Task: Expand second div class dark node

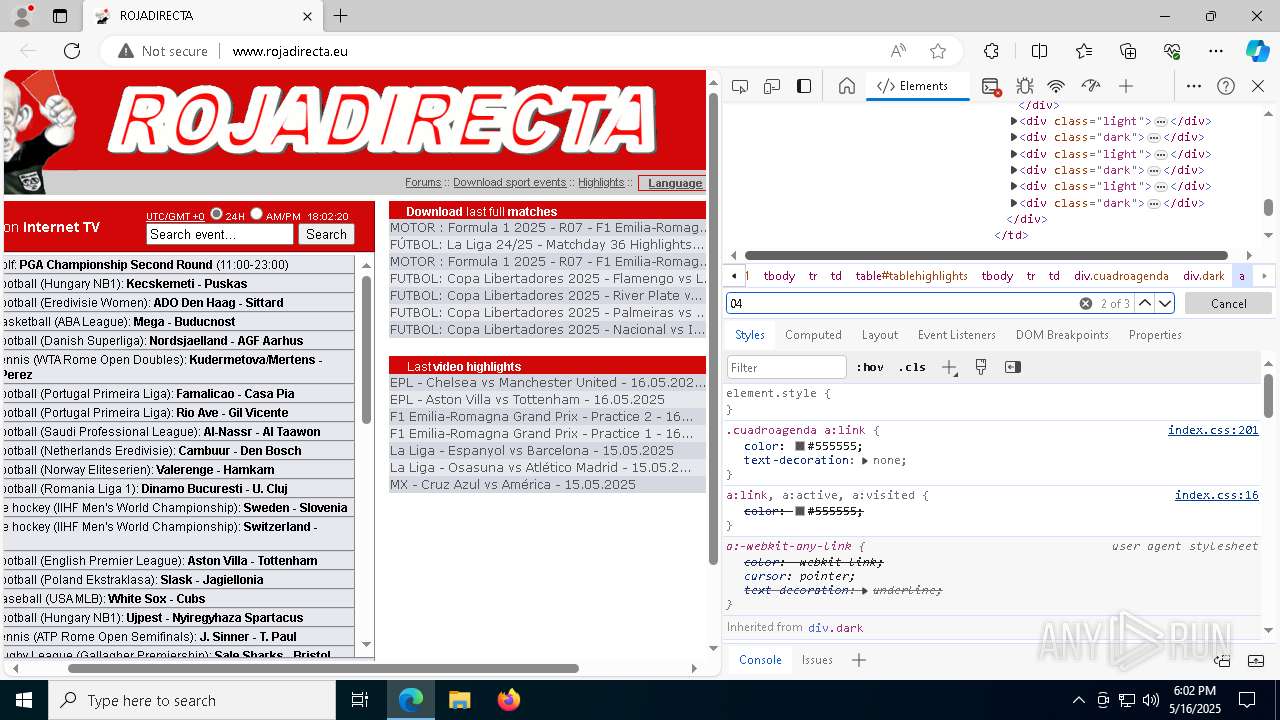Action: [1013, 170]
